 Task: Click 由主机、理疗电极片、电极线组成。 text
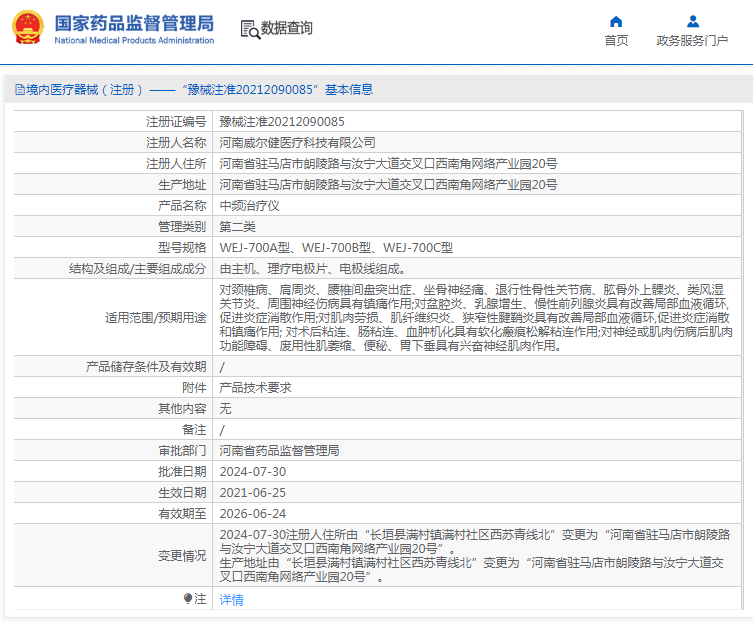313,269
